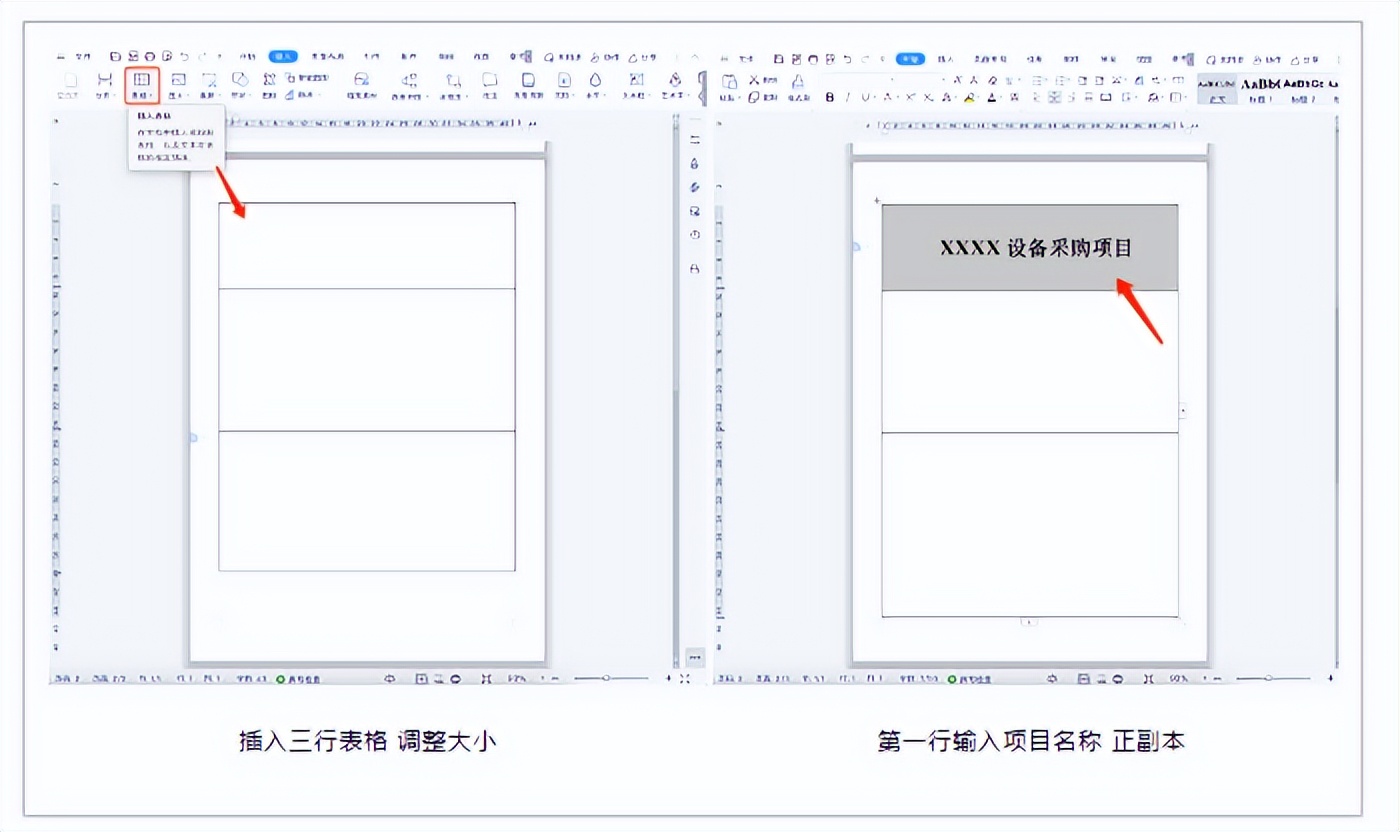The image size is (1400, 832).
Task: Click the Picture icon in Insert ribbon
Action: [178, 80]
